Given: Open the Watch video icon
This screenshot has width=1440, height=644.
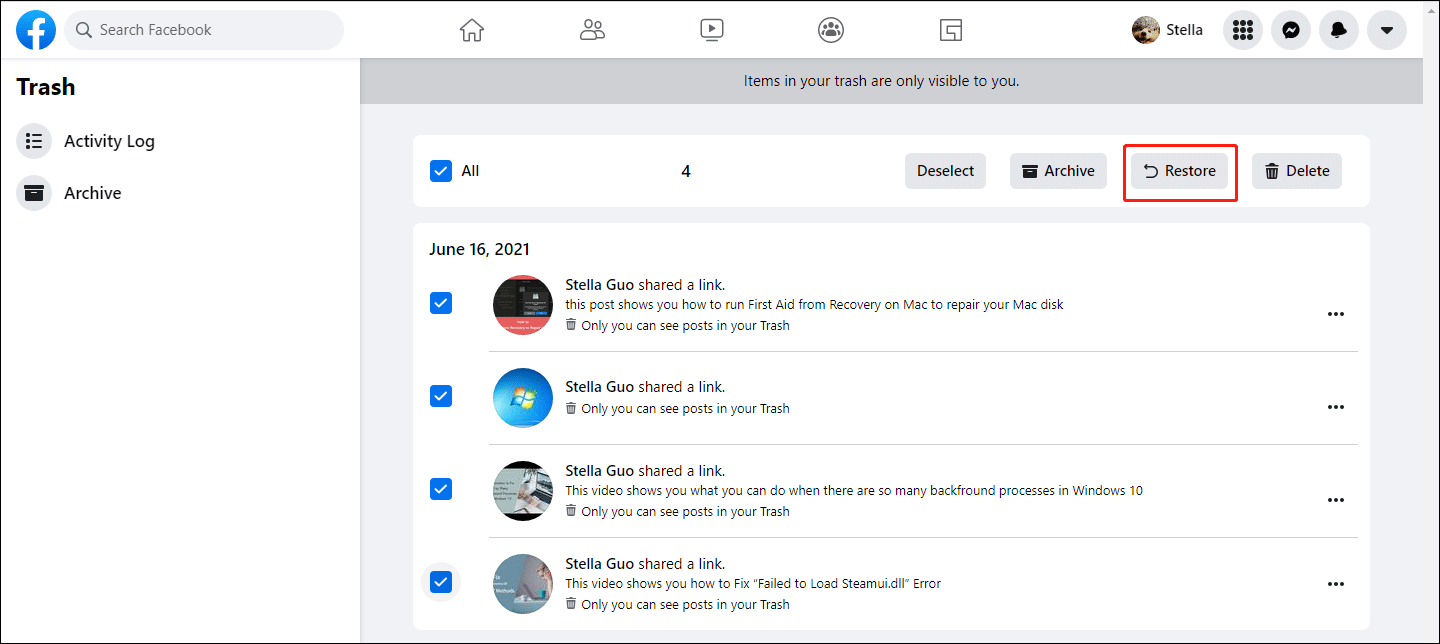Looking at the screenshot, I should point(712,30).
